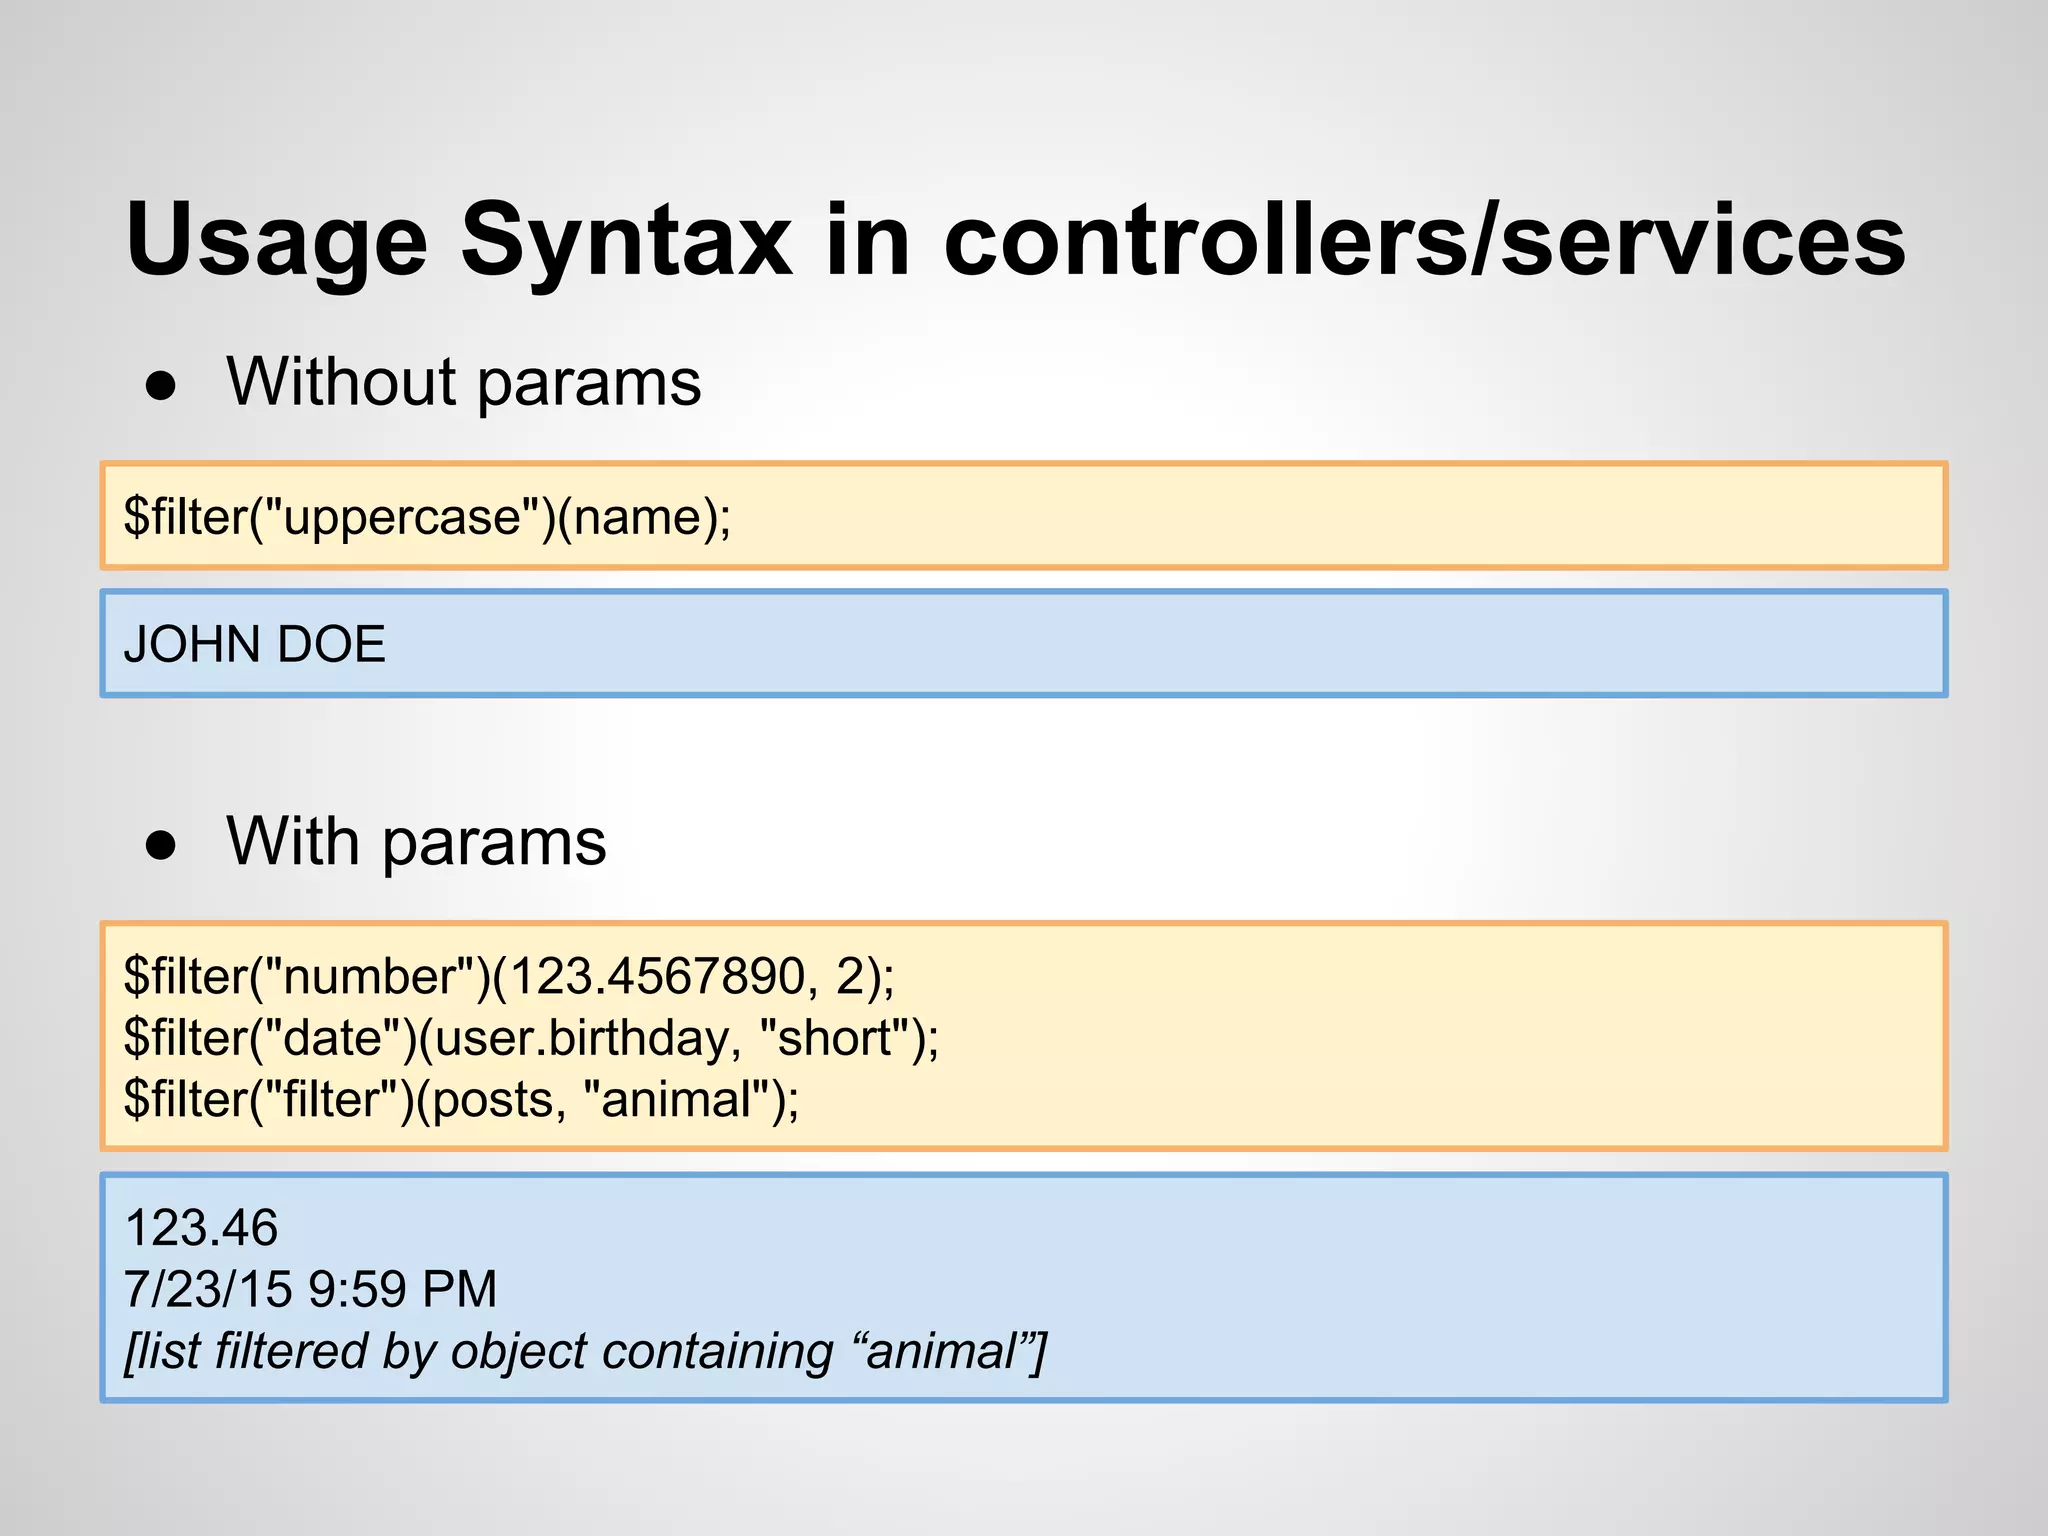Click the '7/23/15 9:59 PM' output
Screen dimensions: 2048x1536
pyautogui.click(x=310, y=1289)
